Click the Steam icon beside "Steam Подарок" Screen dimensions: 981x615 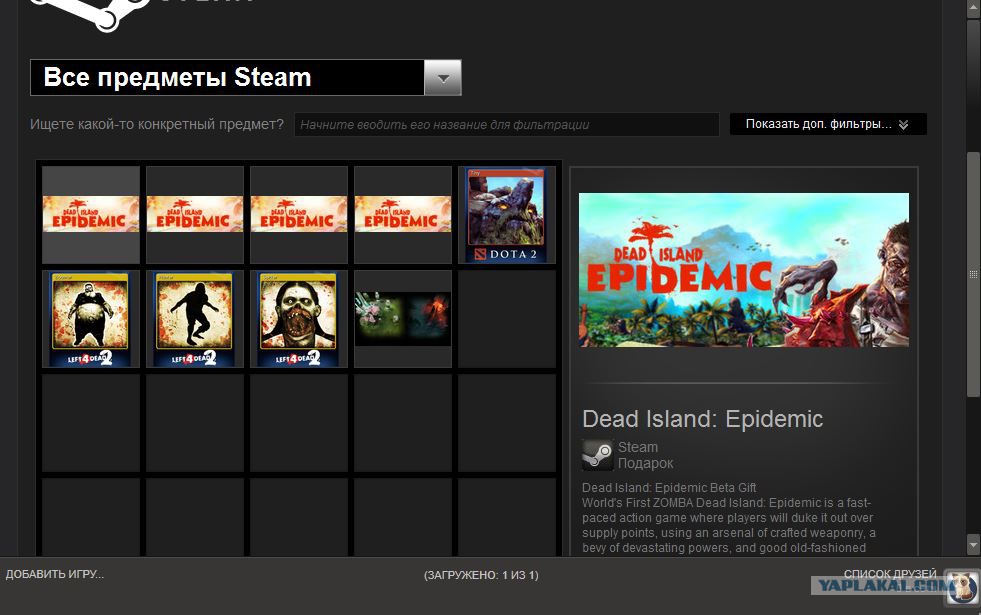click(597, 455)
